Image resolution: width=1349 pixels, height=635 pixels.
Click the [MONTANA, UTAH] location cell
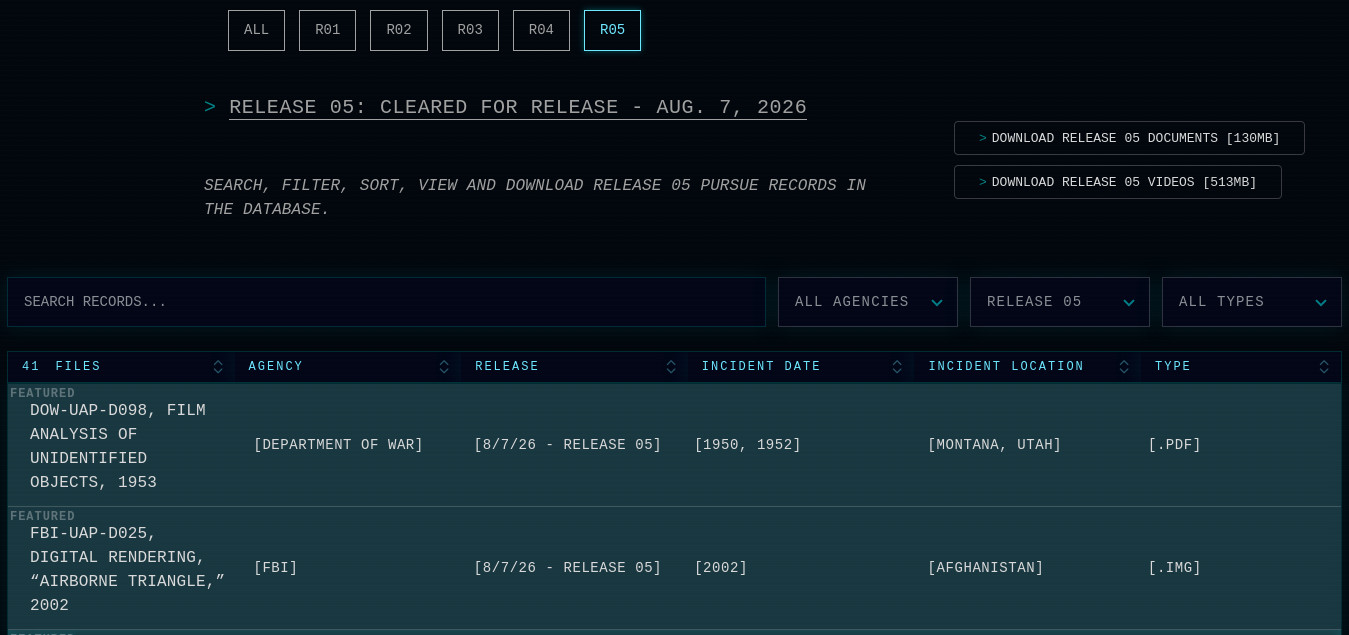(x=994, y=445)
